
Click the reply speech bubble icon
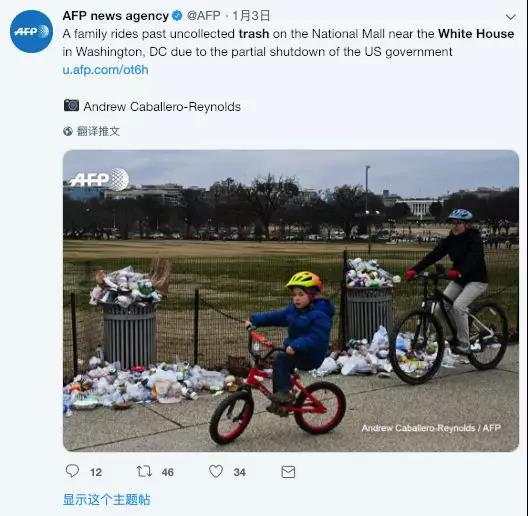pyautogui.click(x=72, y=471)
